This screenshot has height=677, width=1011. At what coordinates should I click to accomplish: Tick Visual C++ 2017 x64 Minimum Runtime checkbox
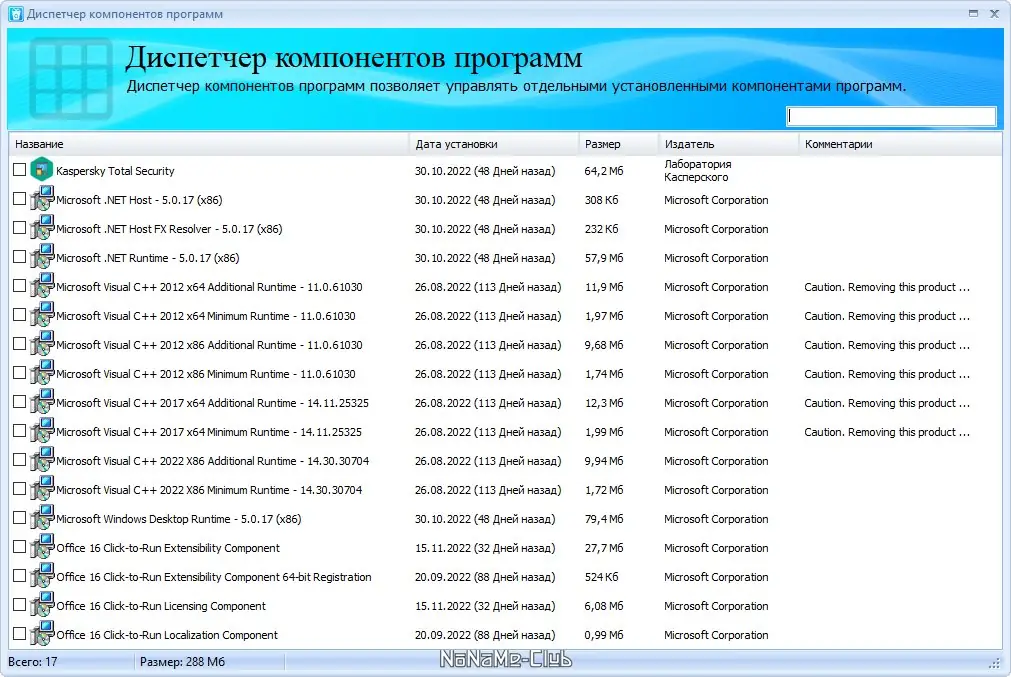point(19,431)
